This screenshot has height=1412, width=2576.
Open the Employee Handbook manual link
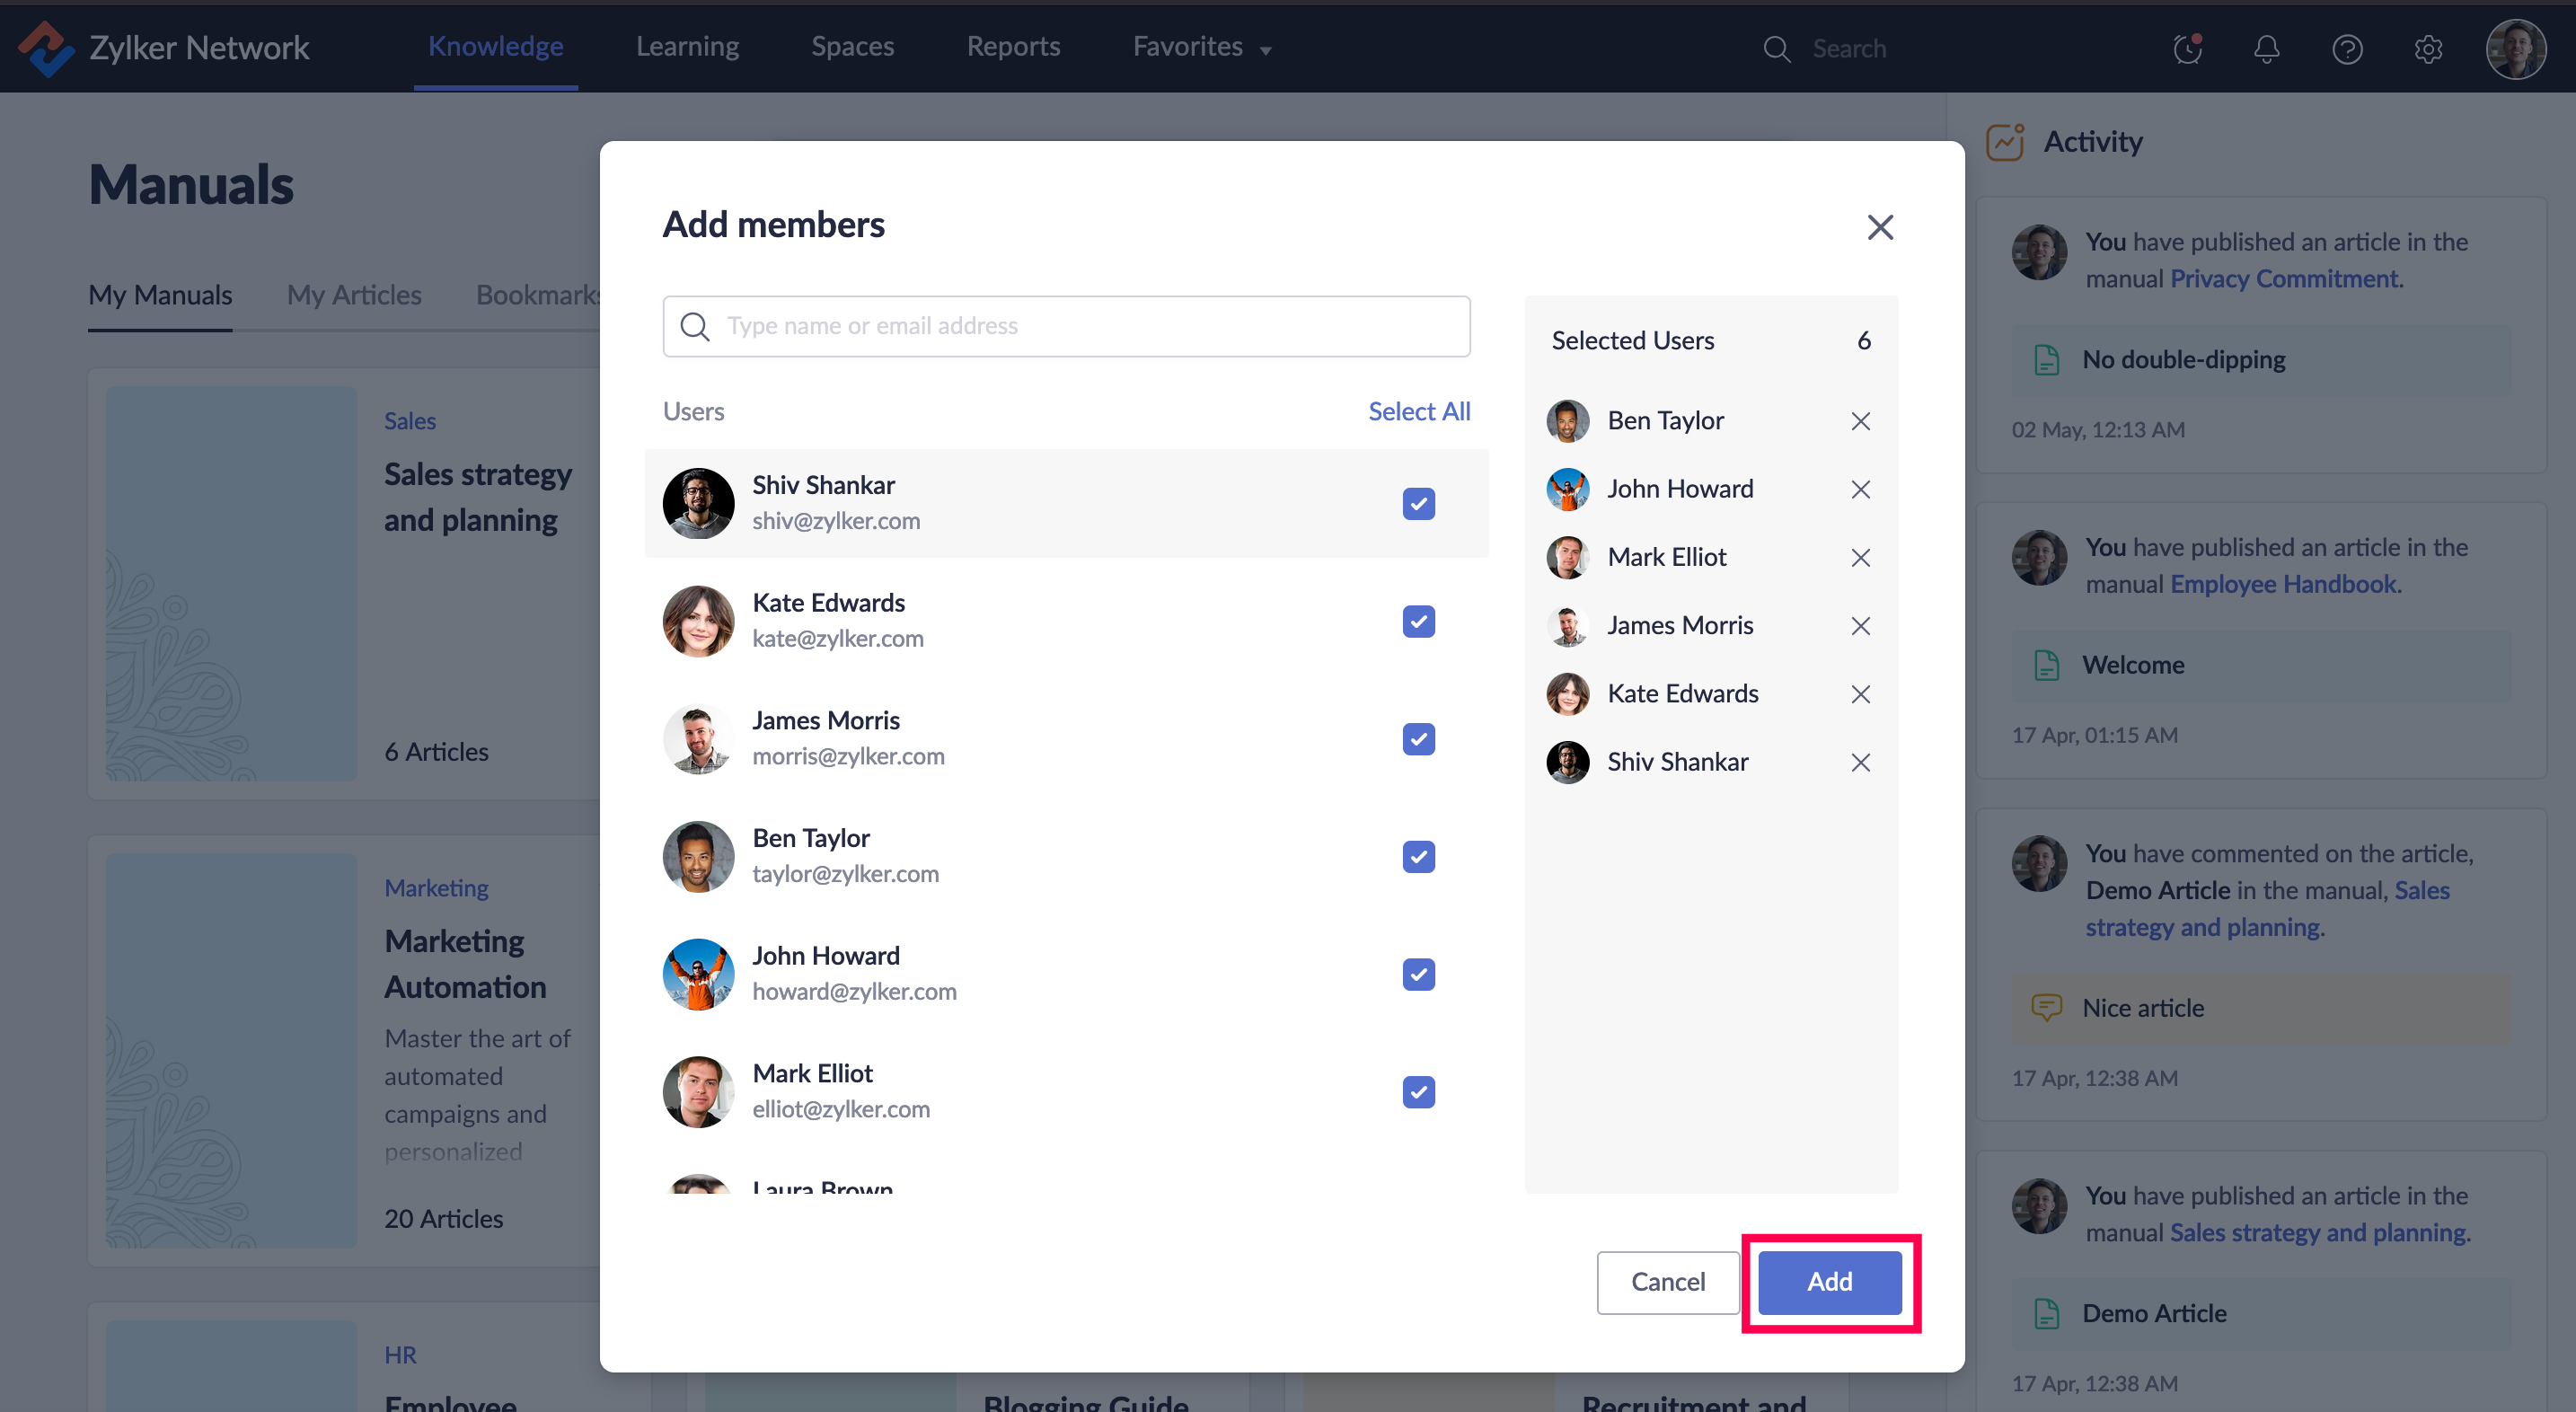(x=2283, y=584)
